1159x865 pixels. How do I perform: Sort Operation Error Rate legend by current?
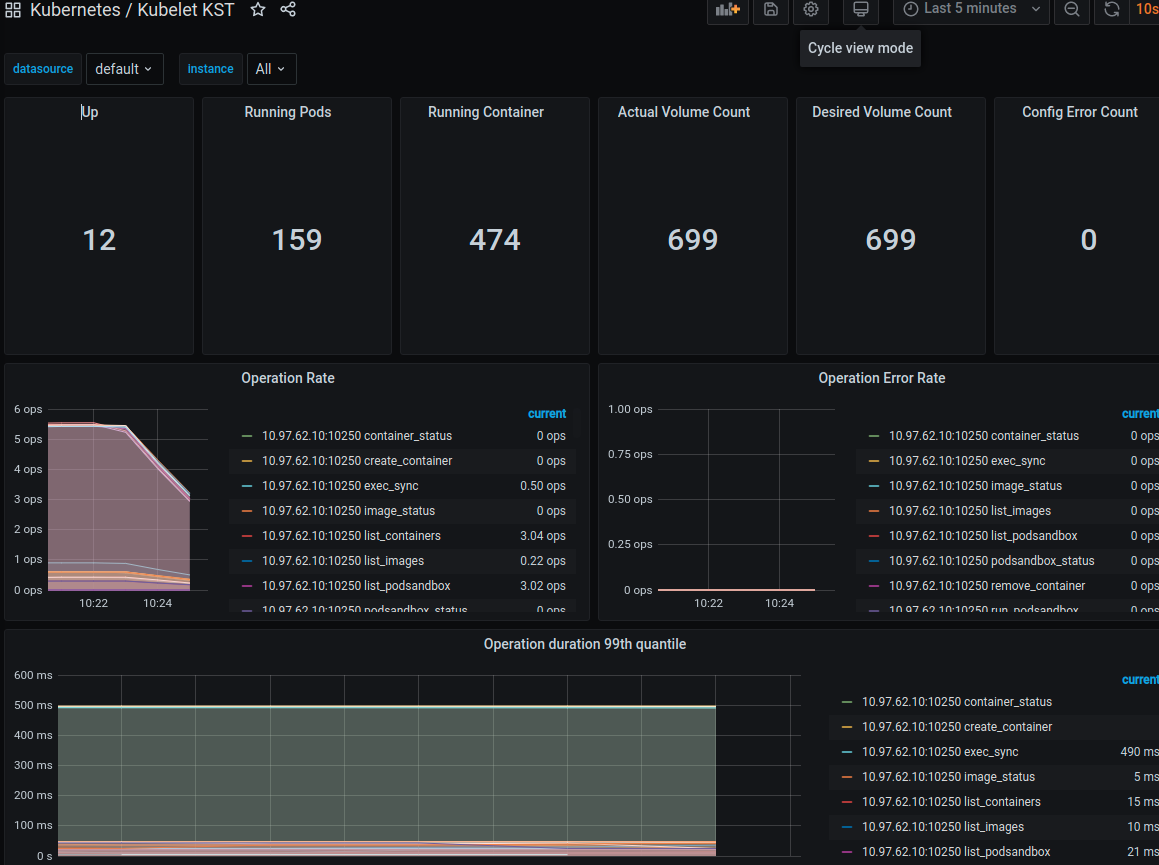click(1140, 413)
